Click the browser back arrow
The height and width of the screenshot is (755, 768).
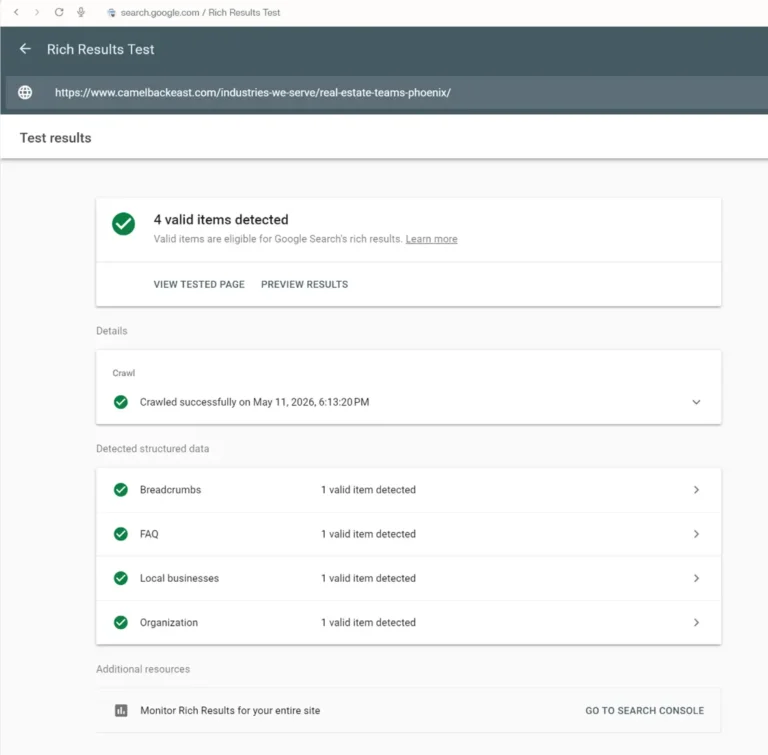[x=16, y=12]
